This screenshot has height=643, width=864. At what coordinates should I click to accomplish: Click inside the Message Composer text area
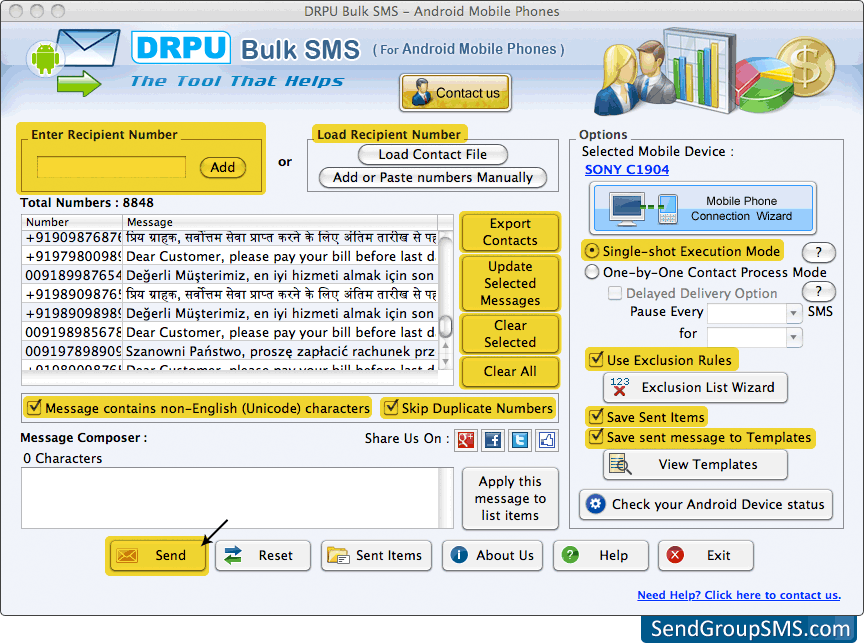click(230, 498)
